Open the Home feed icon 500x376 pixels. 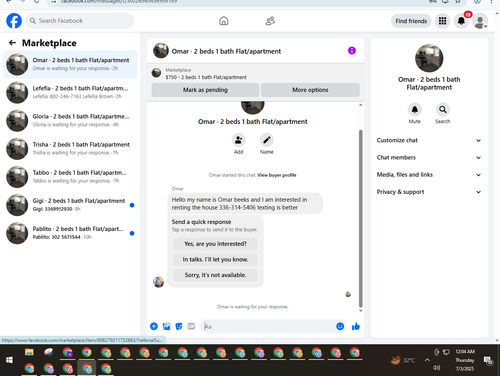(224, 21)
